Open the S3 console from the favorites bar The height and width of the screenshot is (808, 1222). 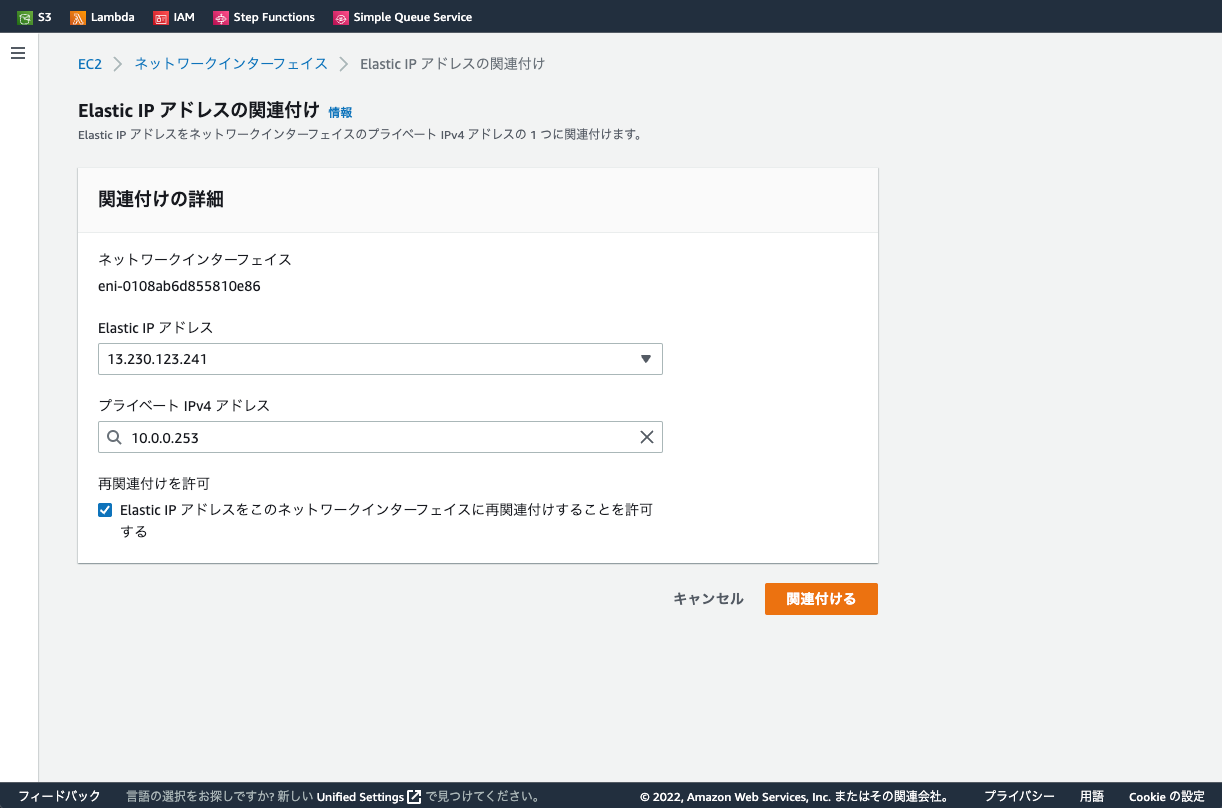tap(34, 16)
